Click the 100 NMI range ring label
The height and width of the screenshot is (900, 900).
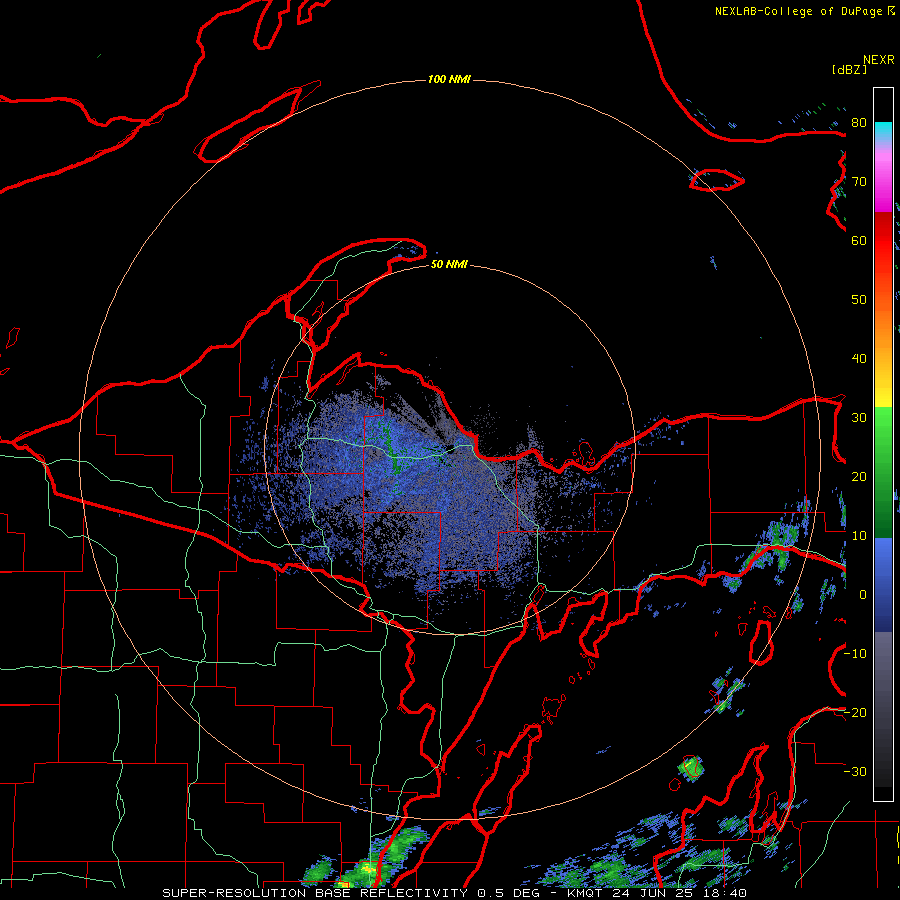(449, 79)
